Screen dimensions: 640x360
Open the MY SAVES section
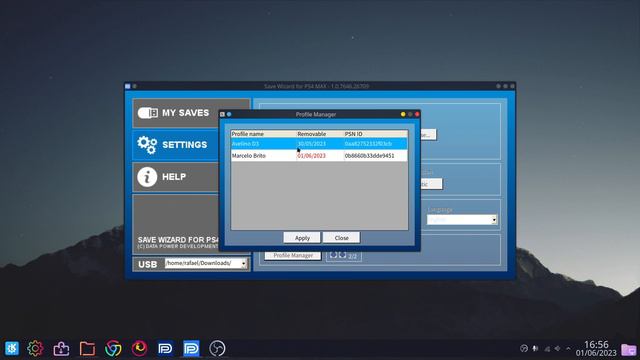point(191,113)
